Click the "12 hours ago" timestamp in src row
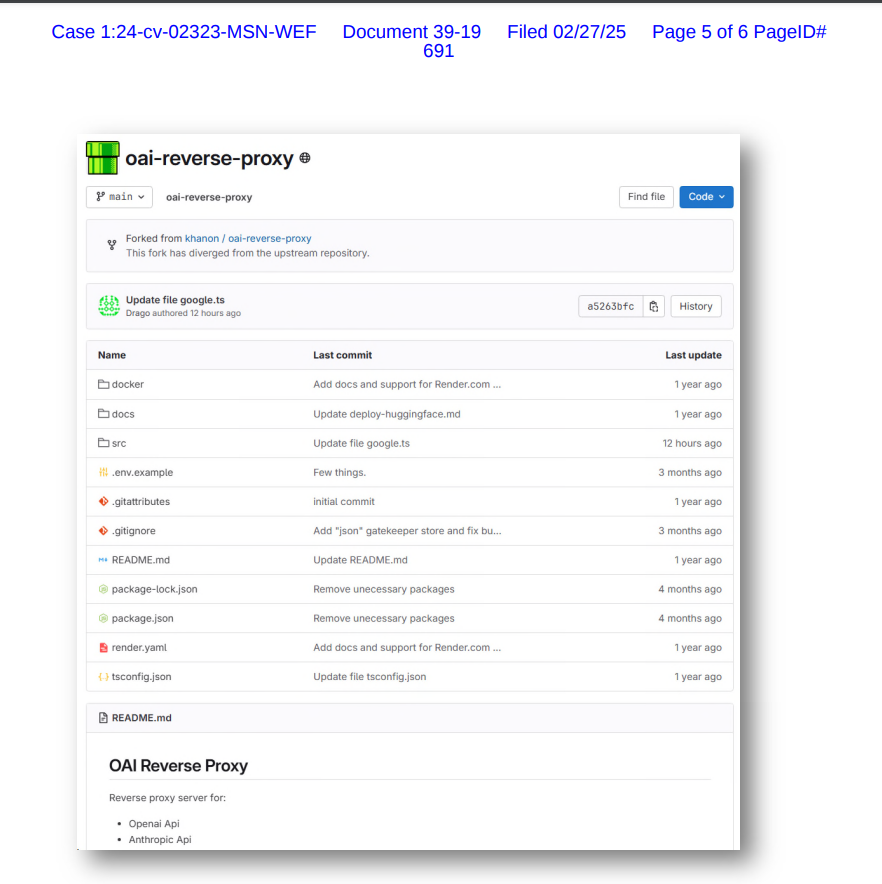Viewport: 882px width, 884px height. (x=692, y=443)
